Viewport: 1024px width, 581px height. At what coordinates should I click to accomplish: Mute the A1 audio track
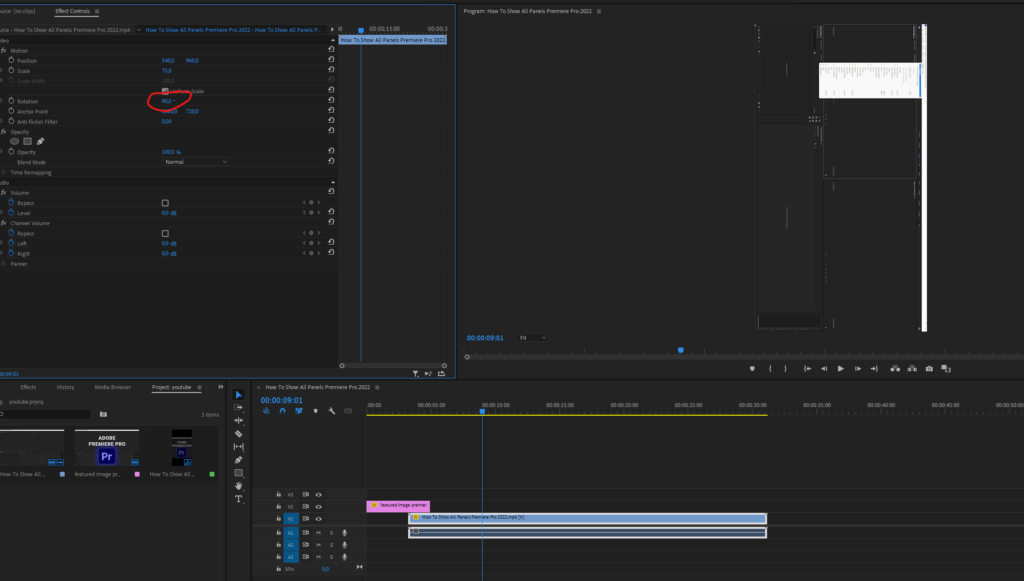pos(319,533)
